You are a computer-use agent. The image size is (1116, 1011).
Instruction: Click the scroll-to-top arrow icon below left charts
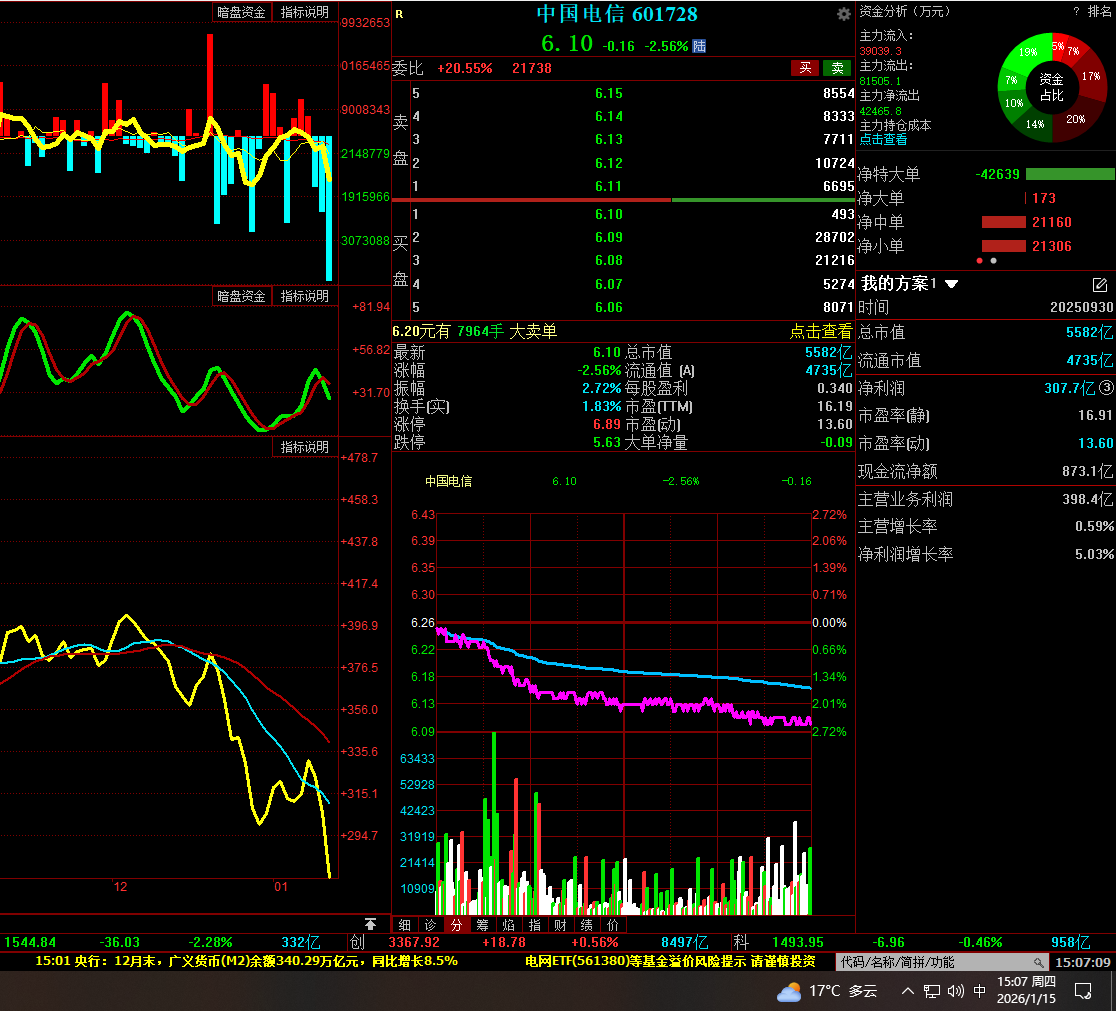(x=370, y=924)
